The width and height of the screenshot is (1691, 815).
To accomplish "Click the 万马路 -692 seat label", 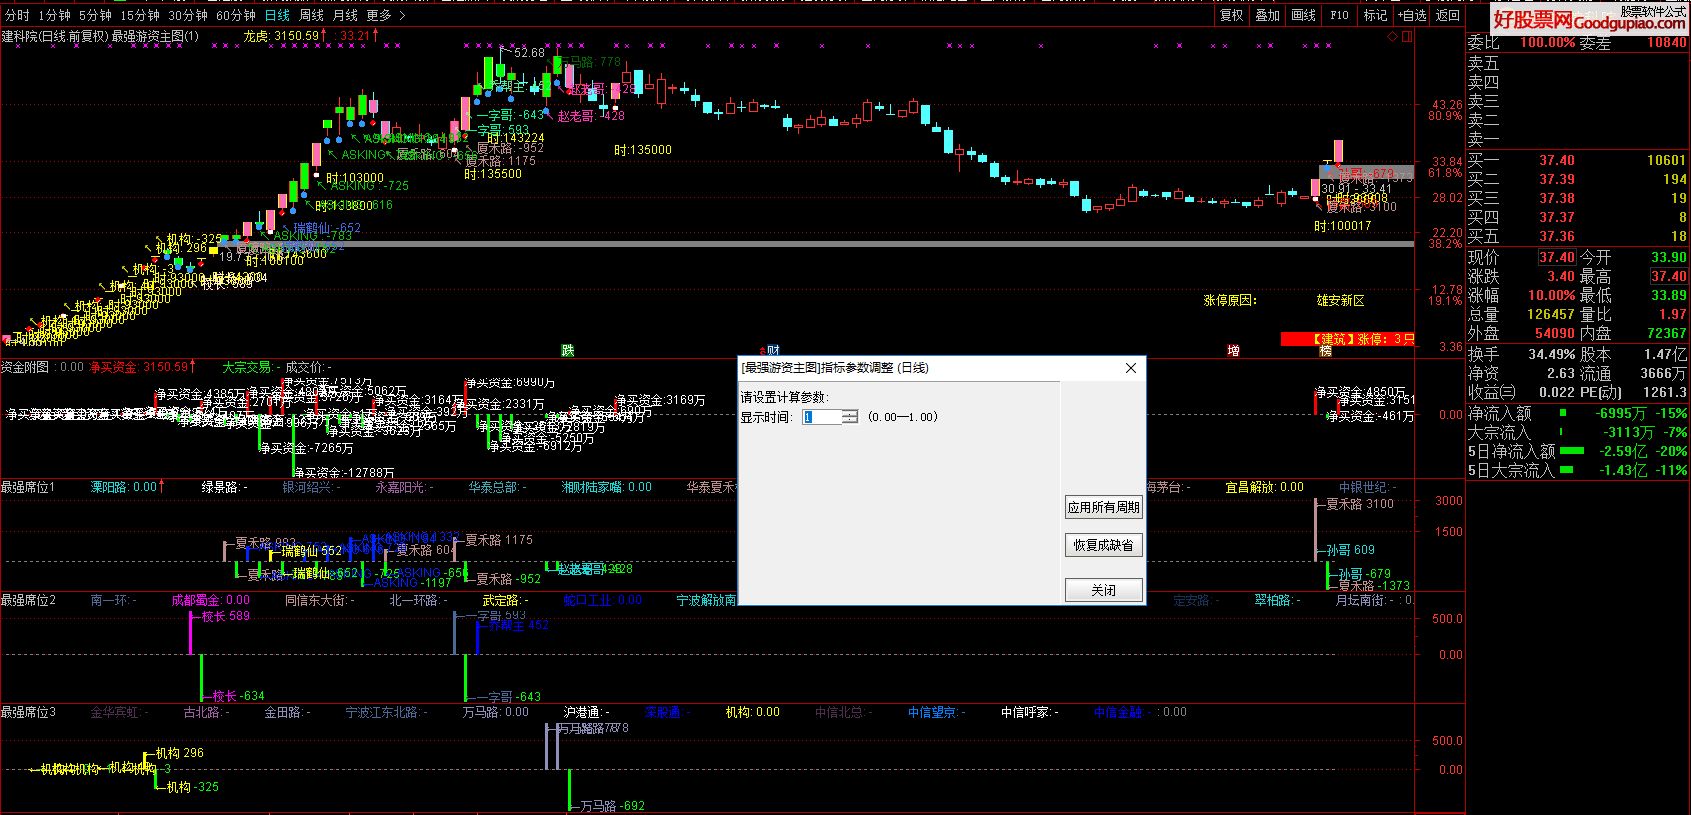I will (612, 805).
